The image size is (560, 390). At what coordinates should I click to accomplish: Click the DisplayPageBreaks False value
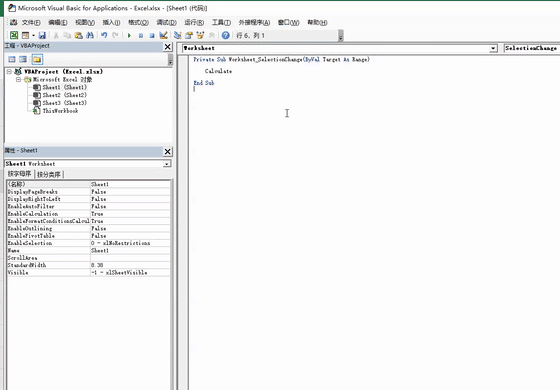130,192
